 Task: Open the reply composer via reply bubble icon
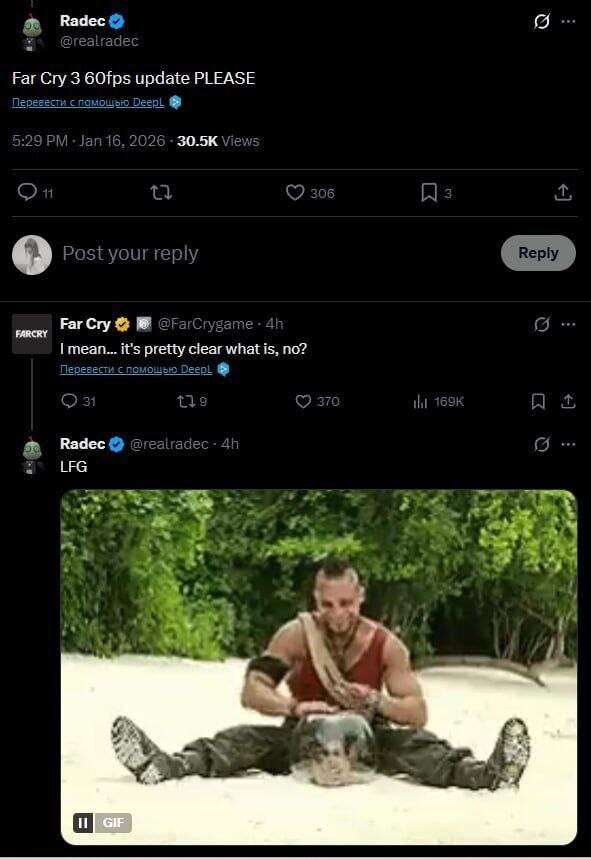pyautogui.click(x=27, y=193)
